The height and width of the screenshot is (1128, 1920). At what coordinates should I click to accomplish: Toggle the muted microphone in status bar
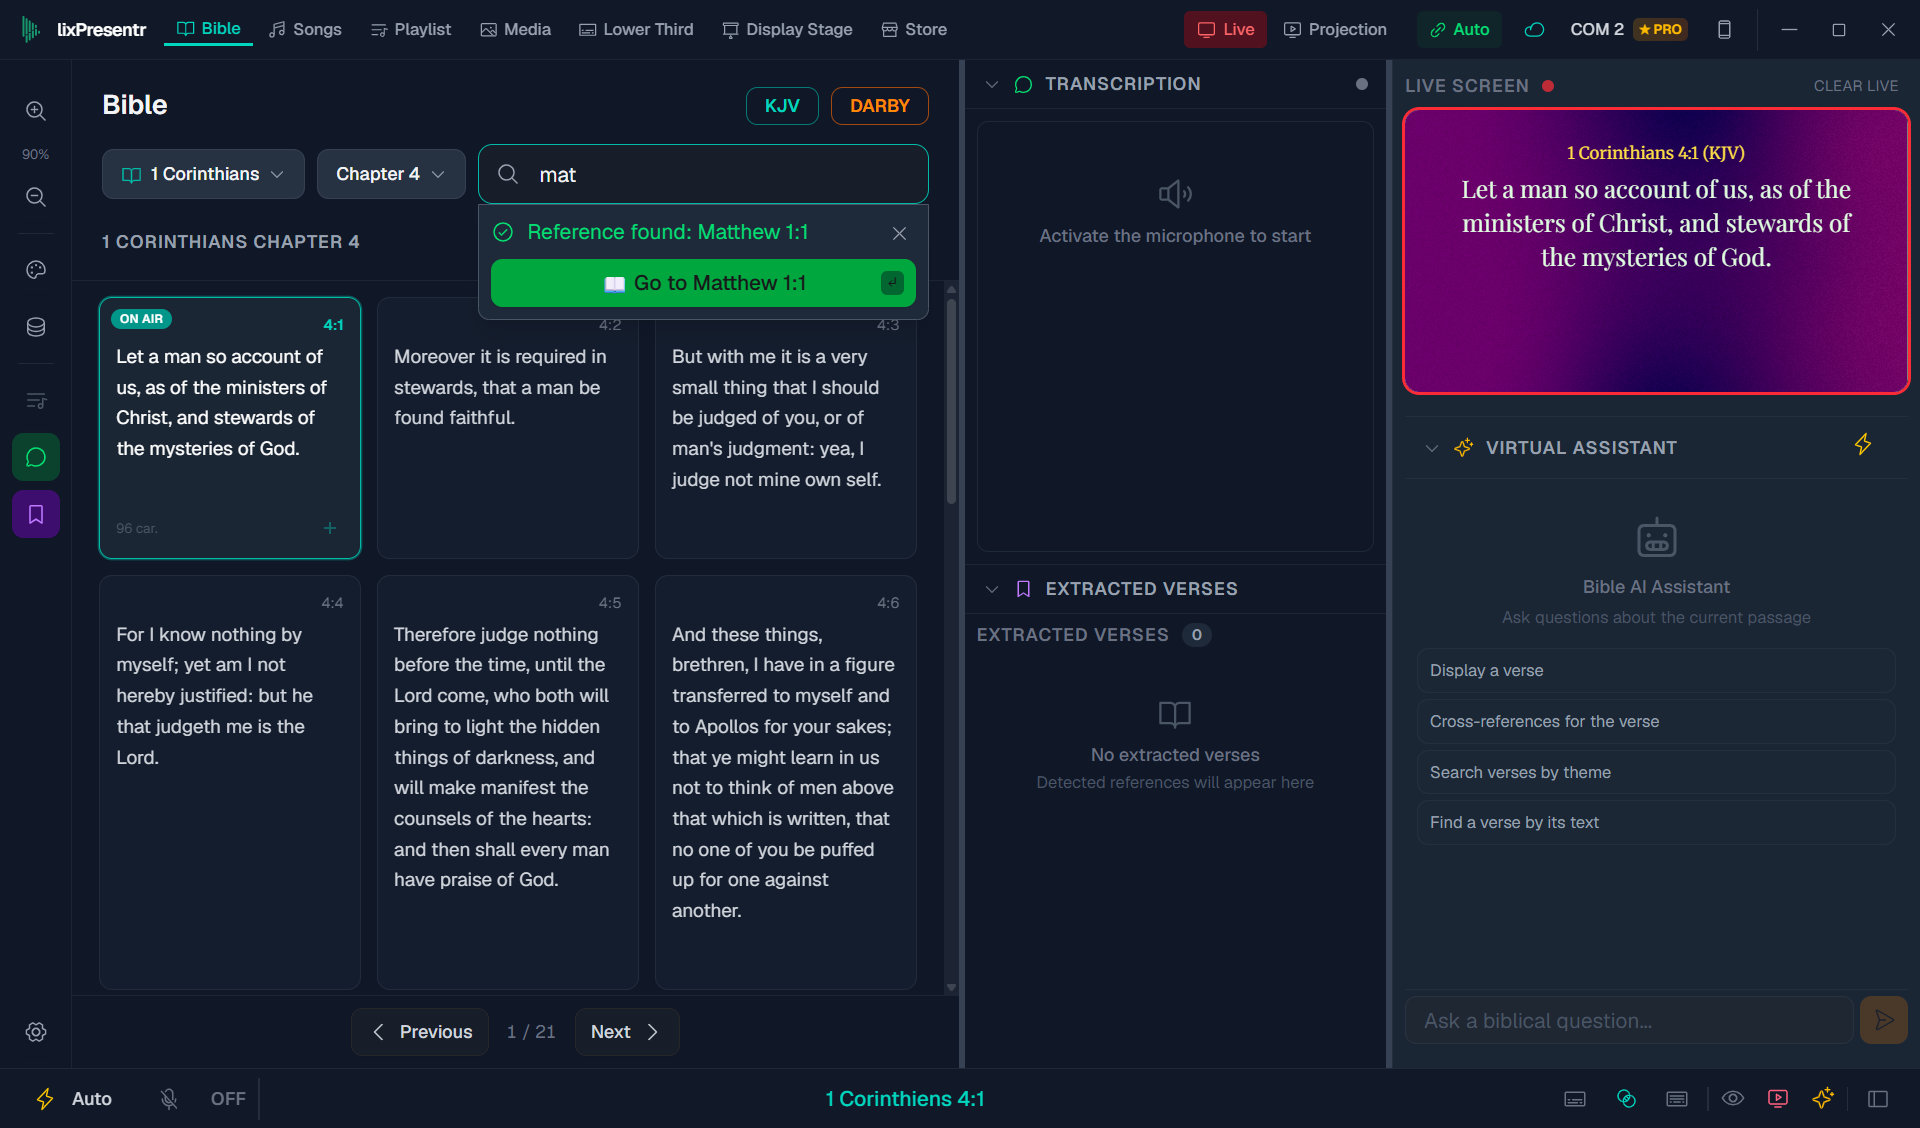point(169,1099)
